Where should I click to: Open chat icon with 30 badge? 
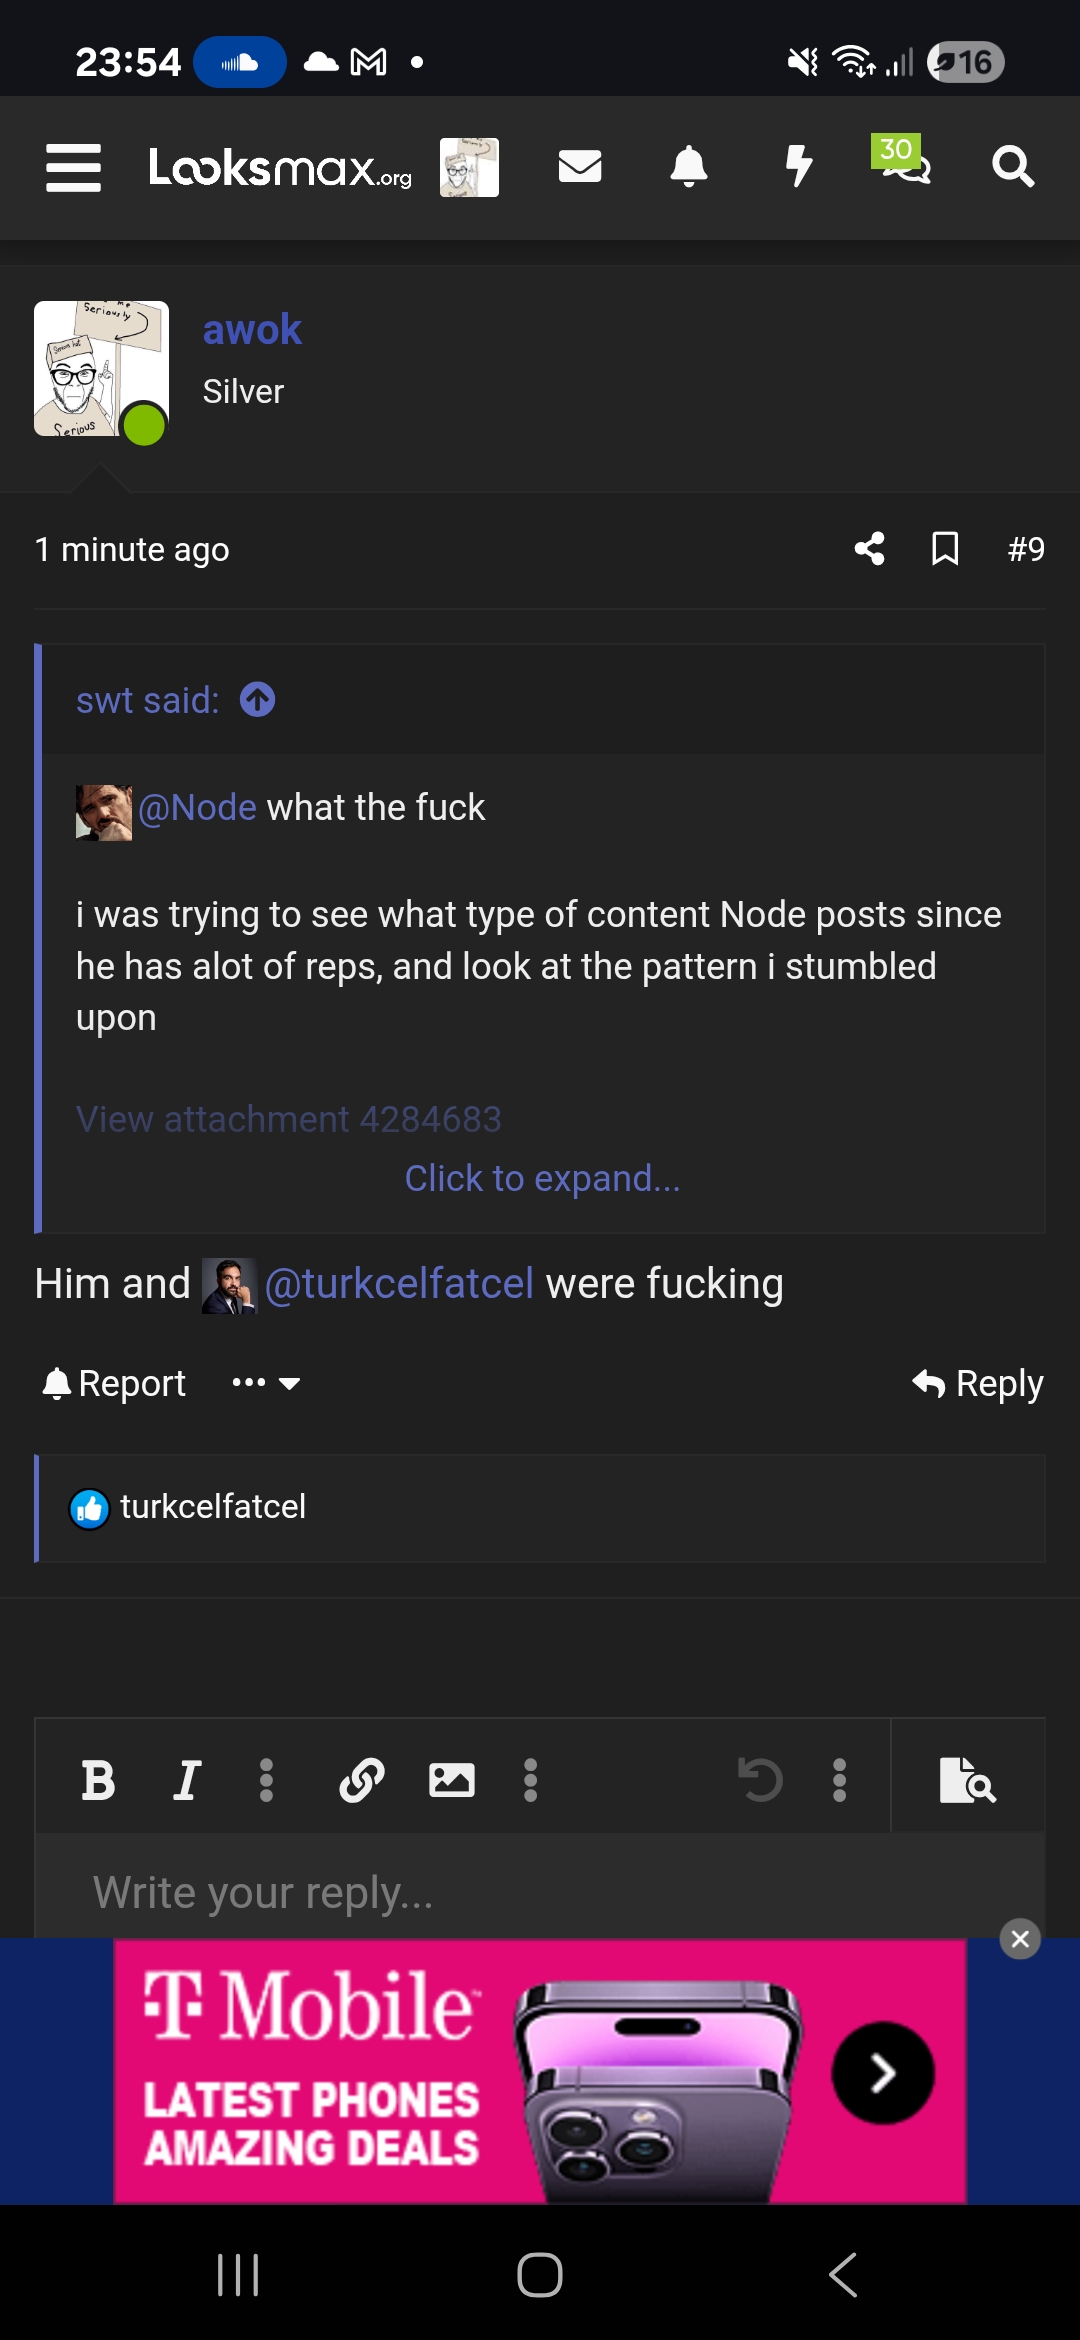[x=904, y=164]
